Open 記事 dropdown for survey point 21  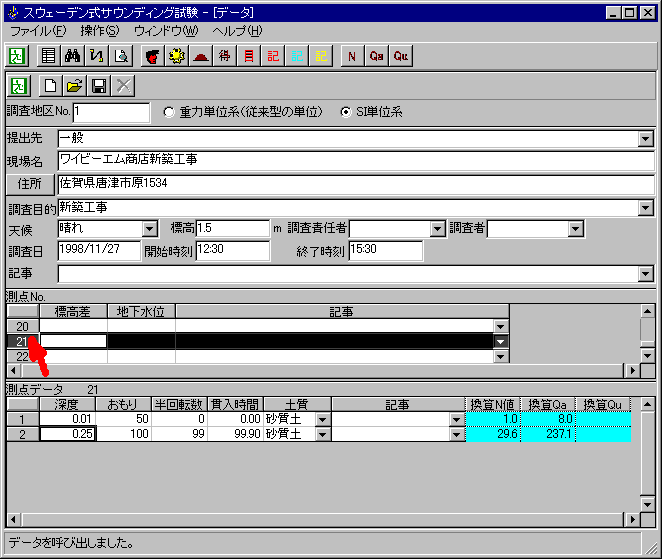(501, 342)
